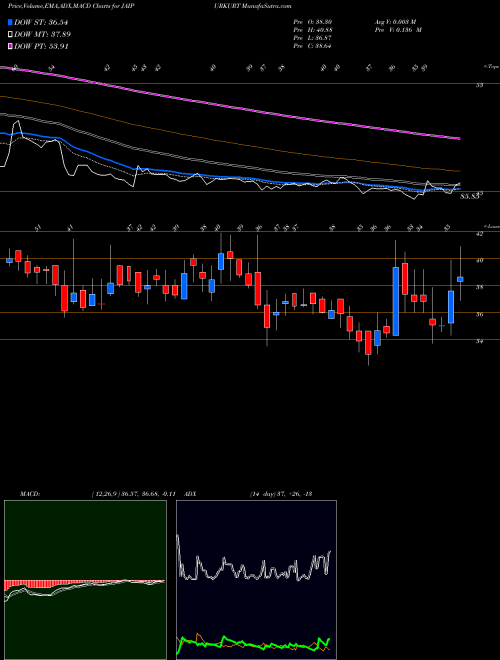Click the 'ADX' panel label
Viewport: 500px width, 660px height.
point(191,494)
